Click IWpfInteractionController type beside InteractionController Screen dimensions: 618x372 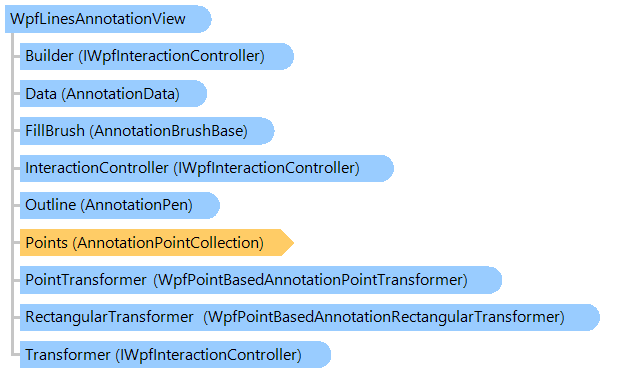click(x=267, y=168)
